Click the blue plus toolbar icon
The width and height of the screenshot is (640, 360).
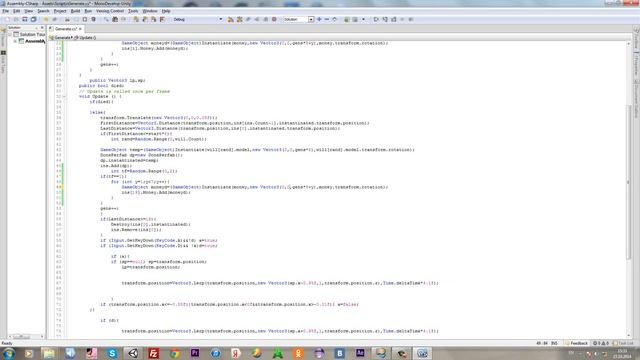[x=319, y=19]
